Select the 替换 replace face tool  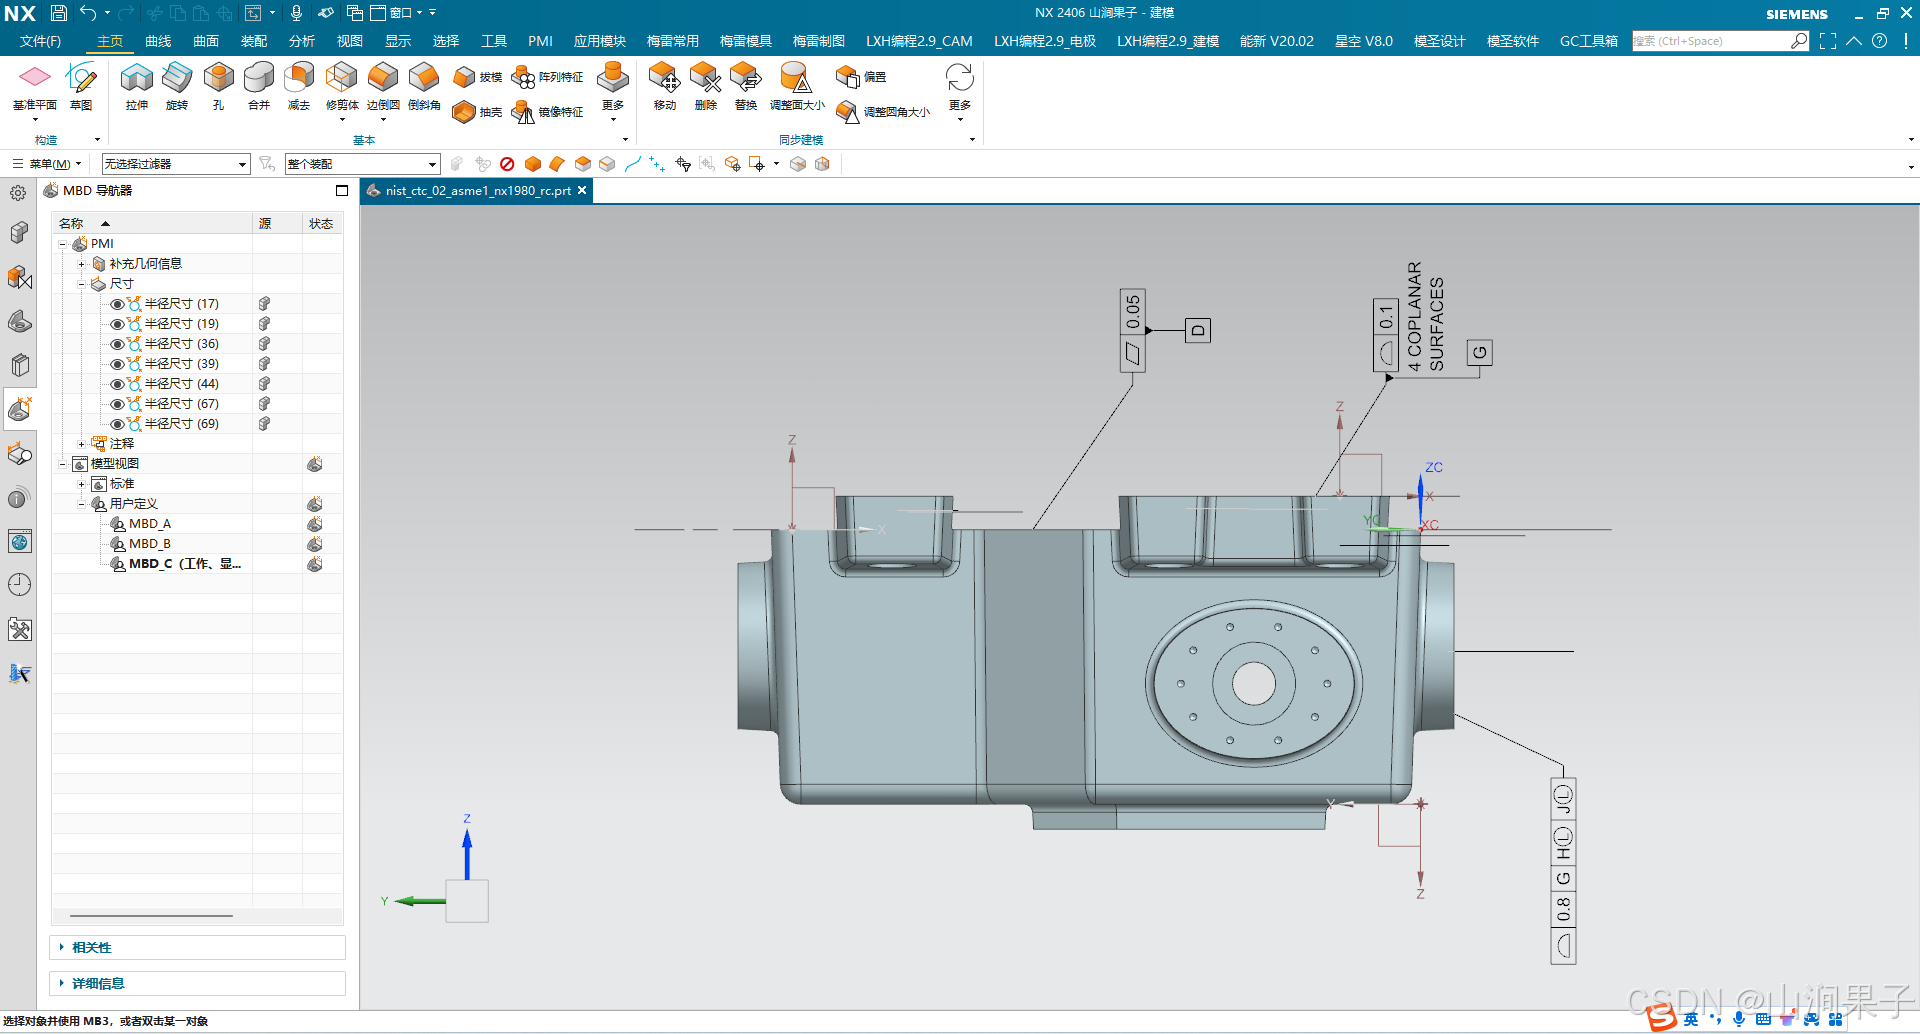pyautogui.click(x=746, y=86)
